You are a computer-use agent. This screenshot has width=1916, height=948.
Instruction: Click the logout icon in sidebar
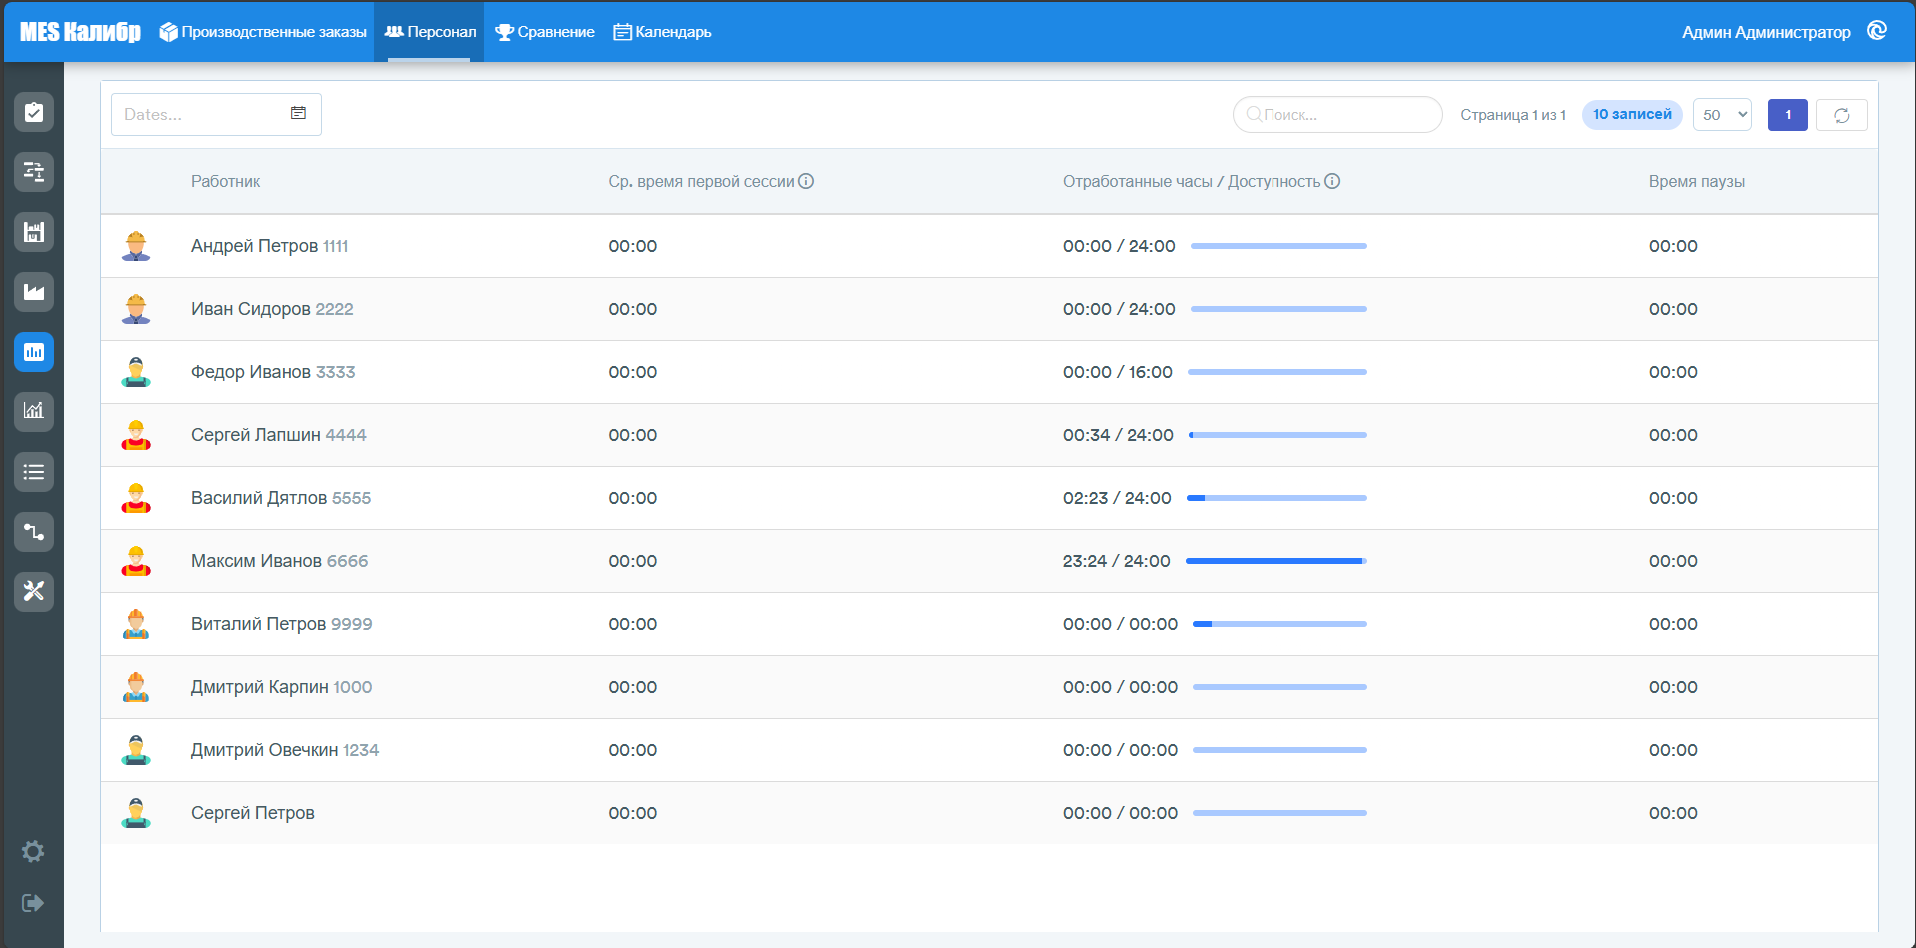point(33,903)
